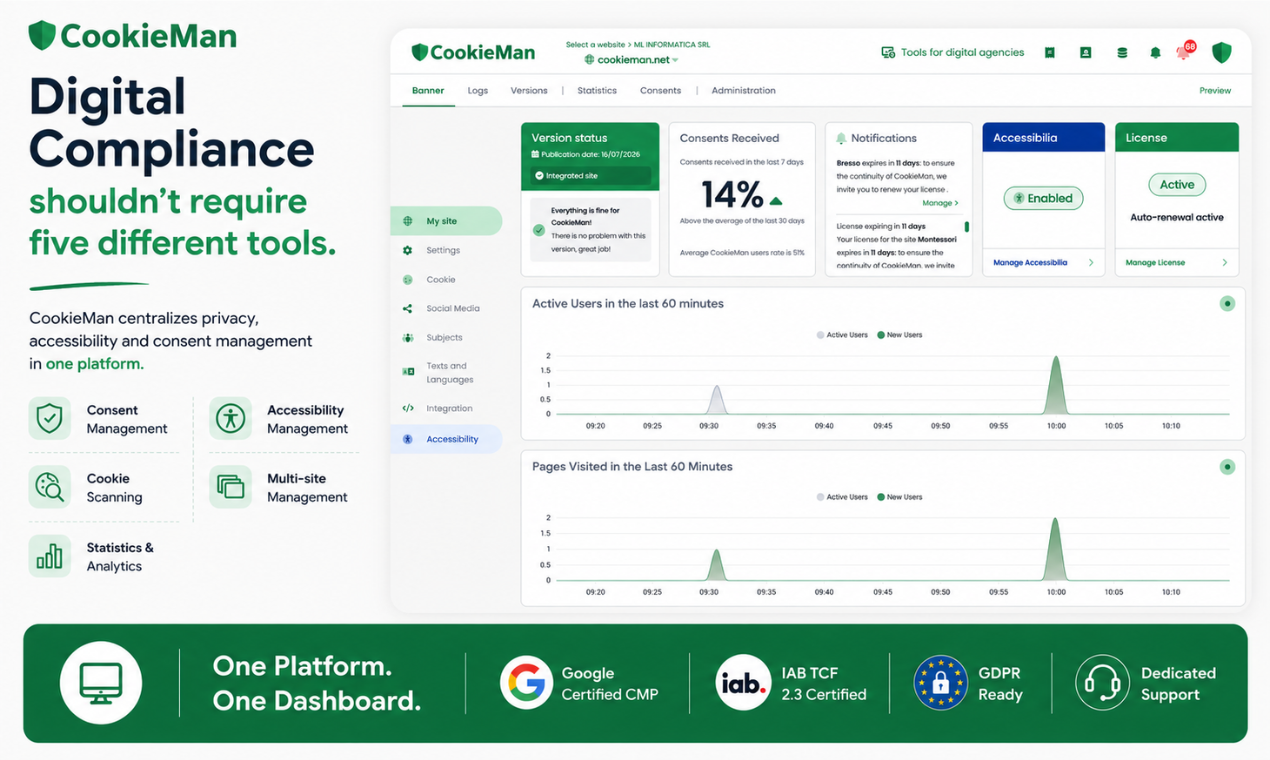
Task: Toggle New Users legend in Active Users chart
Action: [x=900, y=335]
